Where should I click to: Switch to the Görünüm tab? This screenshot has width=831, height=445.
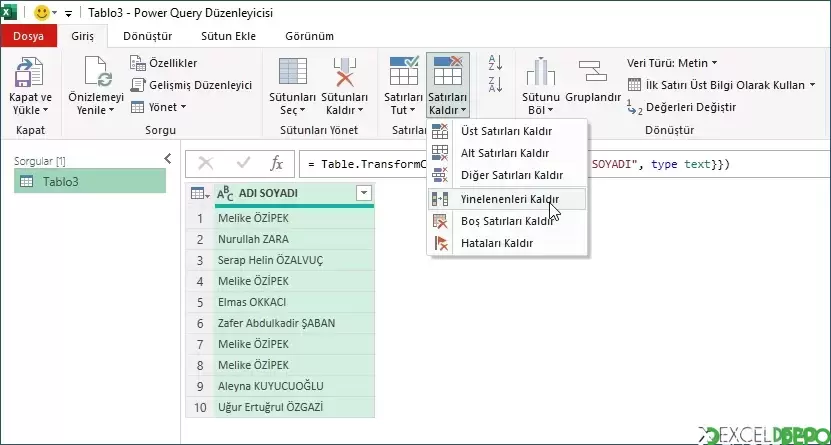coord(310,37)
